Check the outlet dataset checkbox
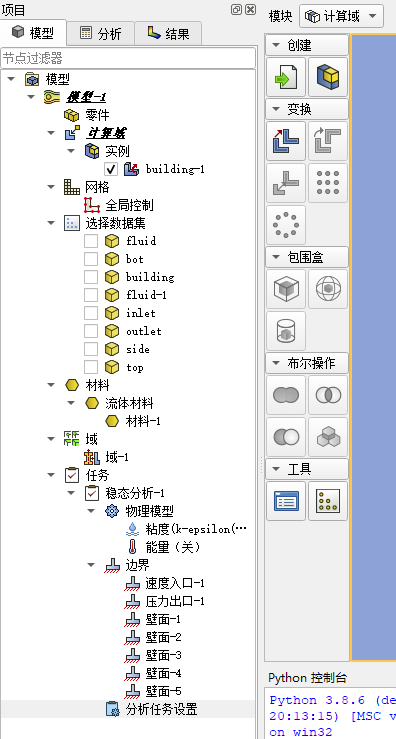This screenshot has height=739, width=396. [91, 331]
